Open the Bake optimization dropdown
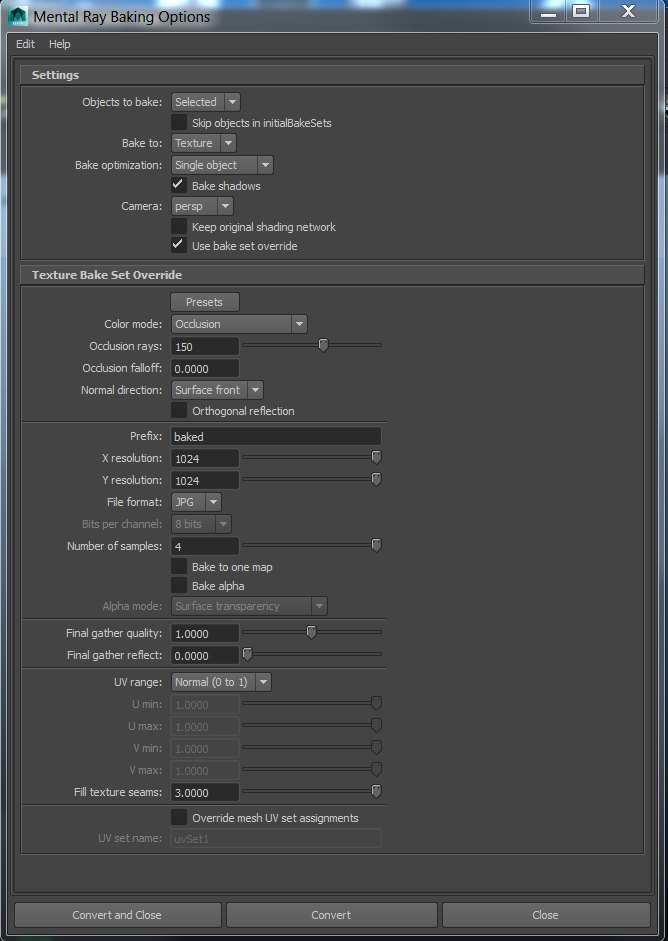The image size is (668, 941). 222,165
